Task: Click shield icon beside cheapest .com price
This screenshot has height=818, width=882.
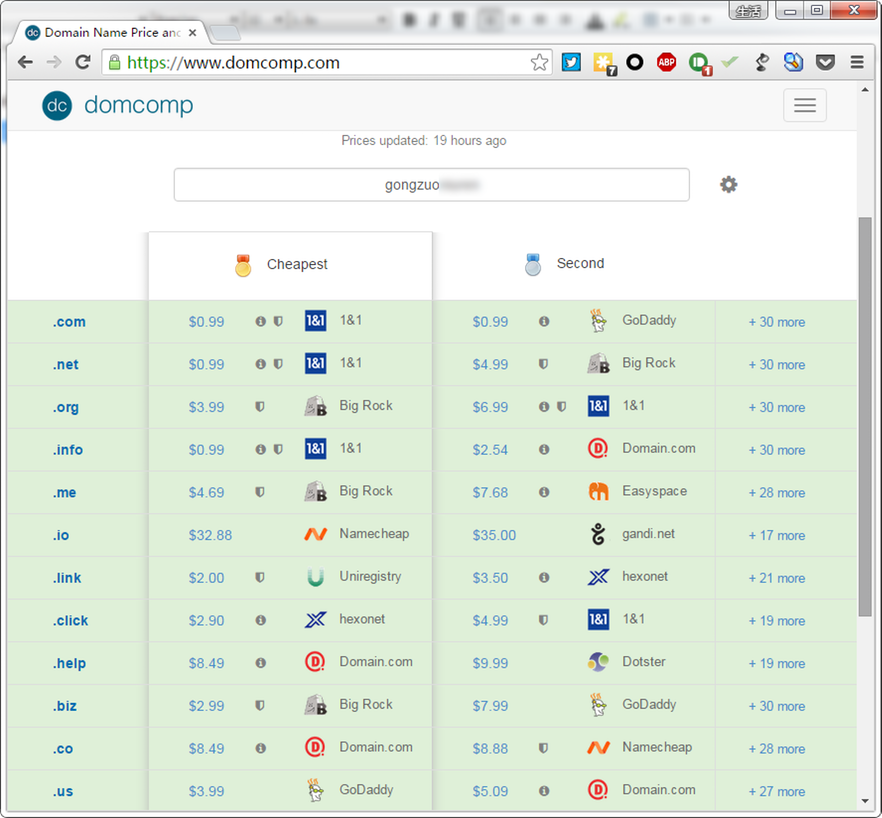Action: click(278, 321)
